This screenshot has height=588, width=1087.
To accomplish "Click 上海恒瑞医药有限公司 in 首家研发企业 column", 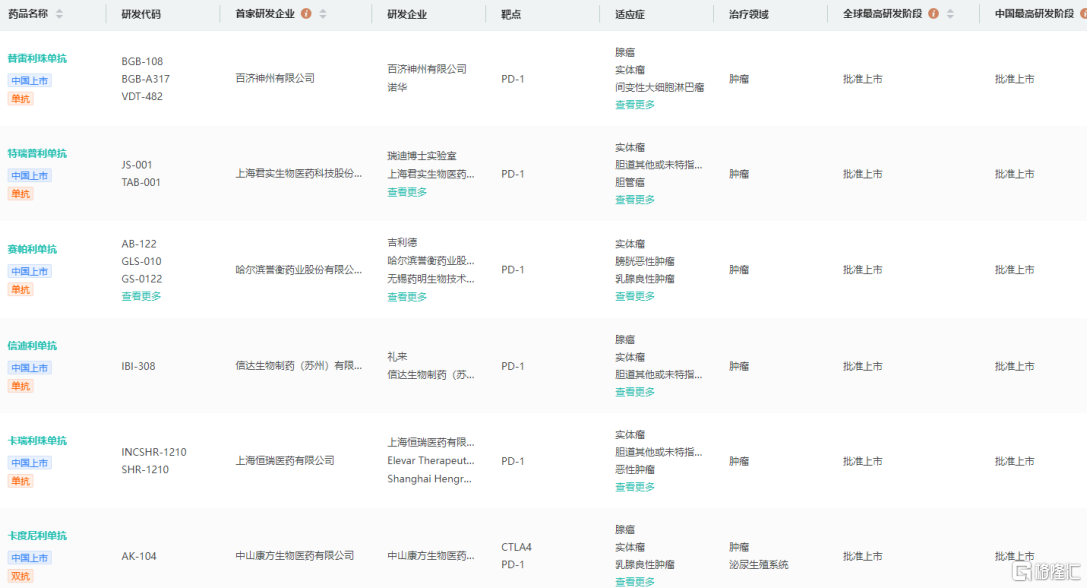I will (285, 460).
